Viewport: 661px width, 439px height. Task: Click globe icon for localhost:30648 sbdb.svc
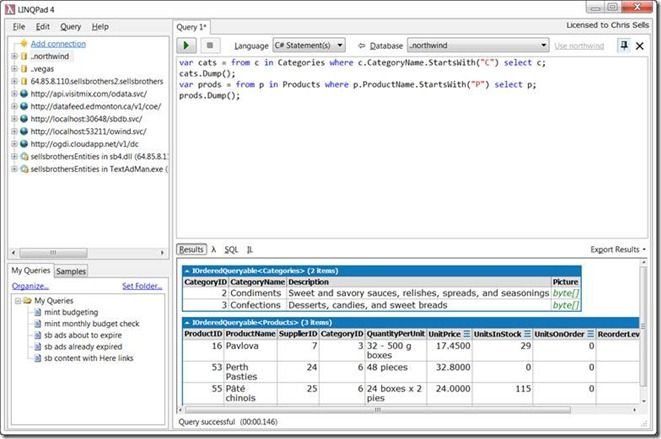[x=24, y=119]
